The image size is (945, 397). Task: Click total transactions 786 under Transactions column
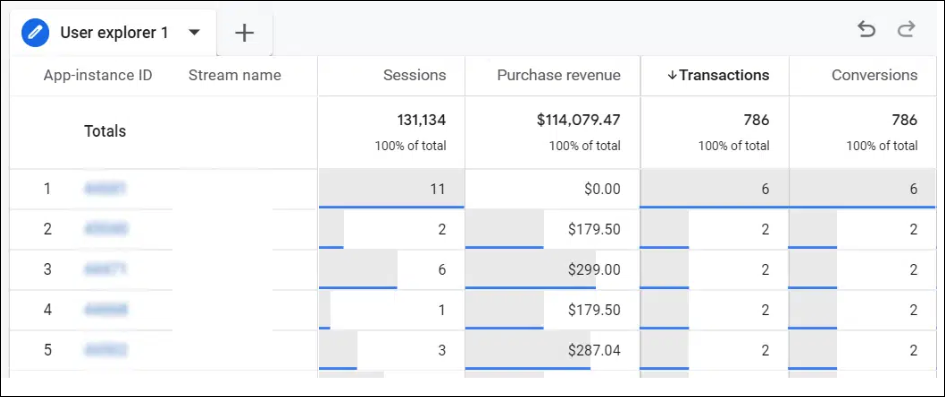coord(756,120)
